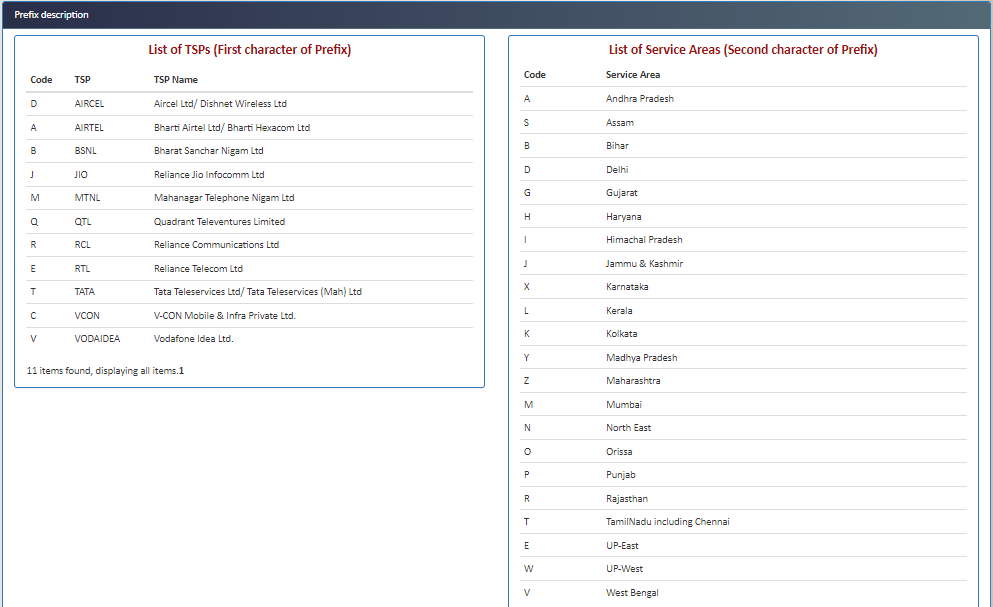
Task: Select the JIO TSP cell
Action: click(81, 175)
